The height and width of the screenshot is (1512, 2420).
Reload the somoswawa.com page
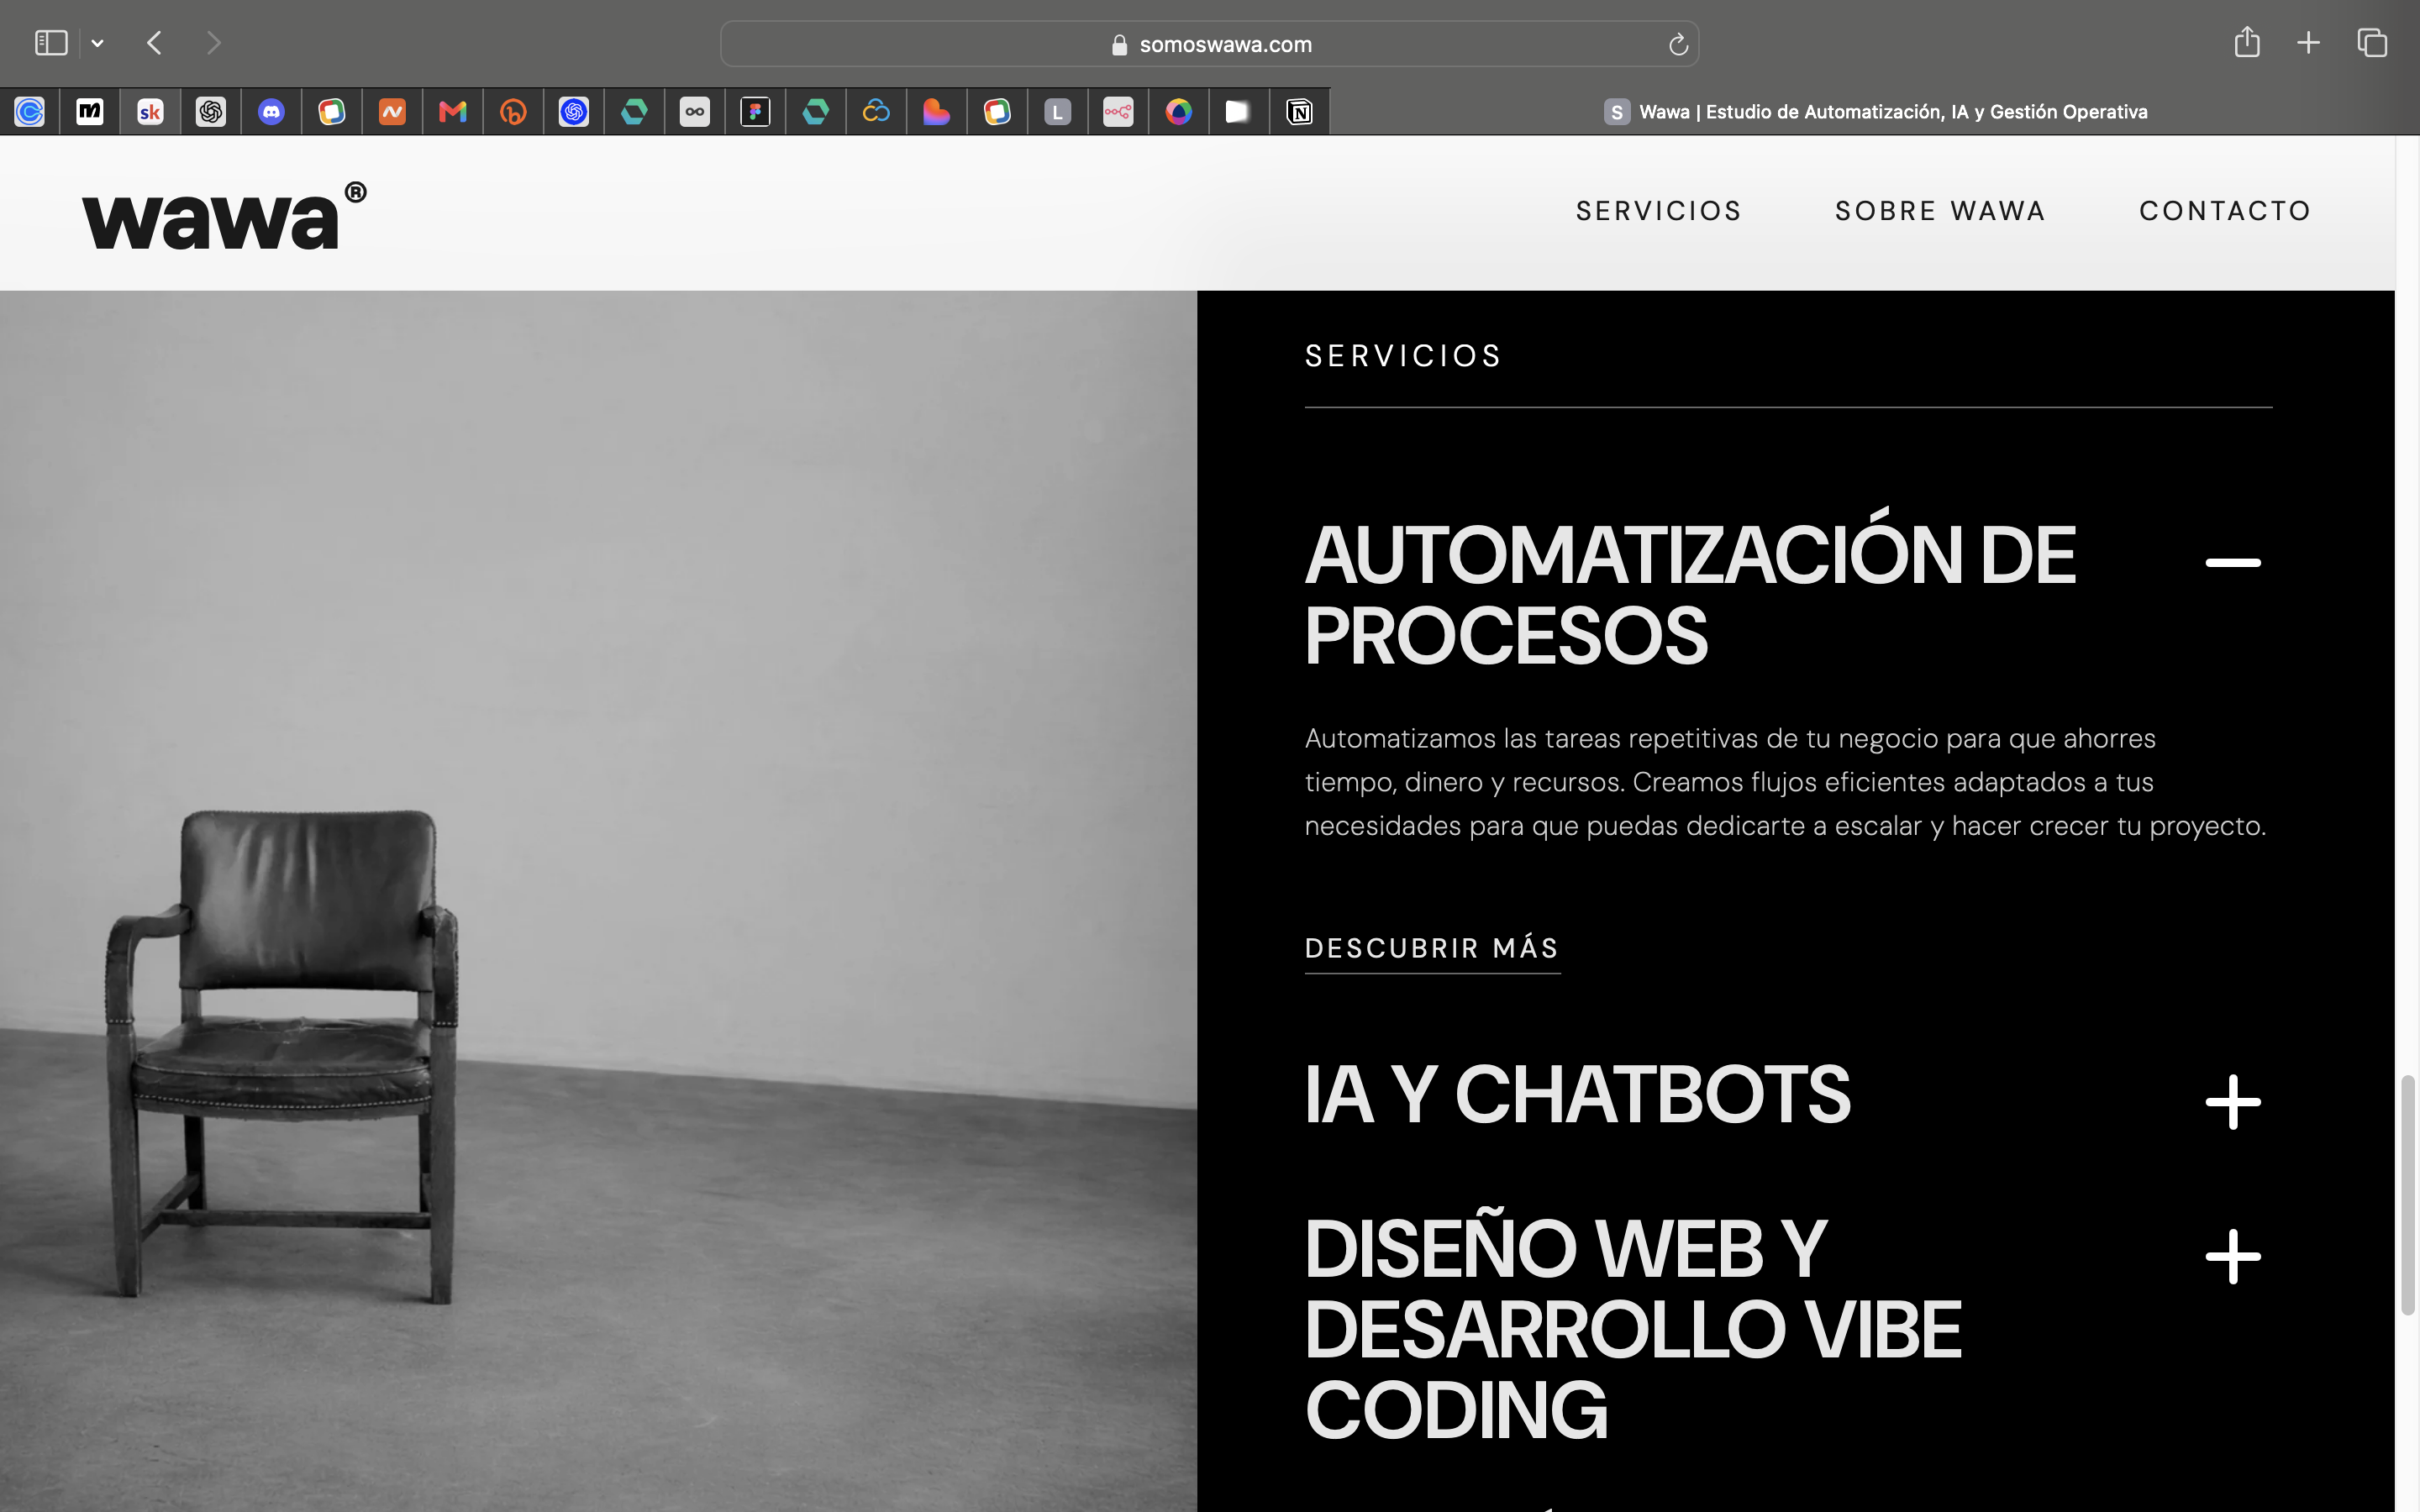(1677, 44)
